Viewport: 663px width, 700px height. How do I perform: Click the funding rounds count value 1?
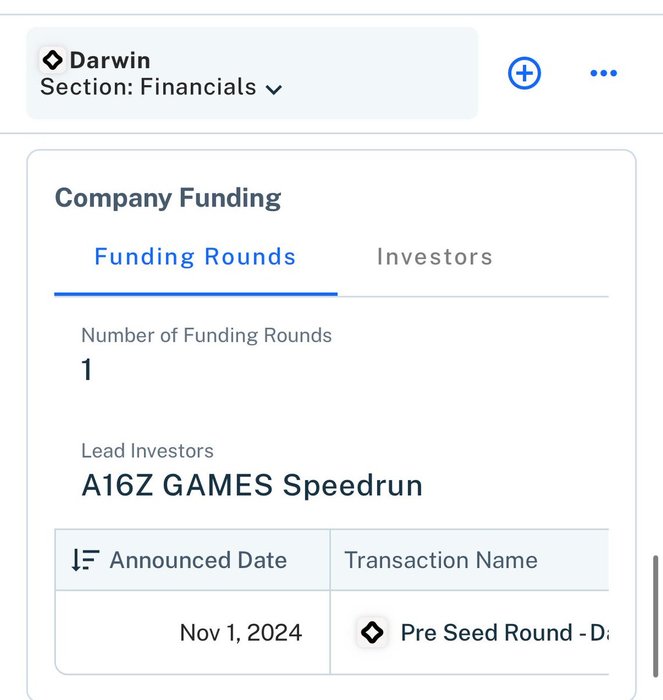pos(87,370)
